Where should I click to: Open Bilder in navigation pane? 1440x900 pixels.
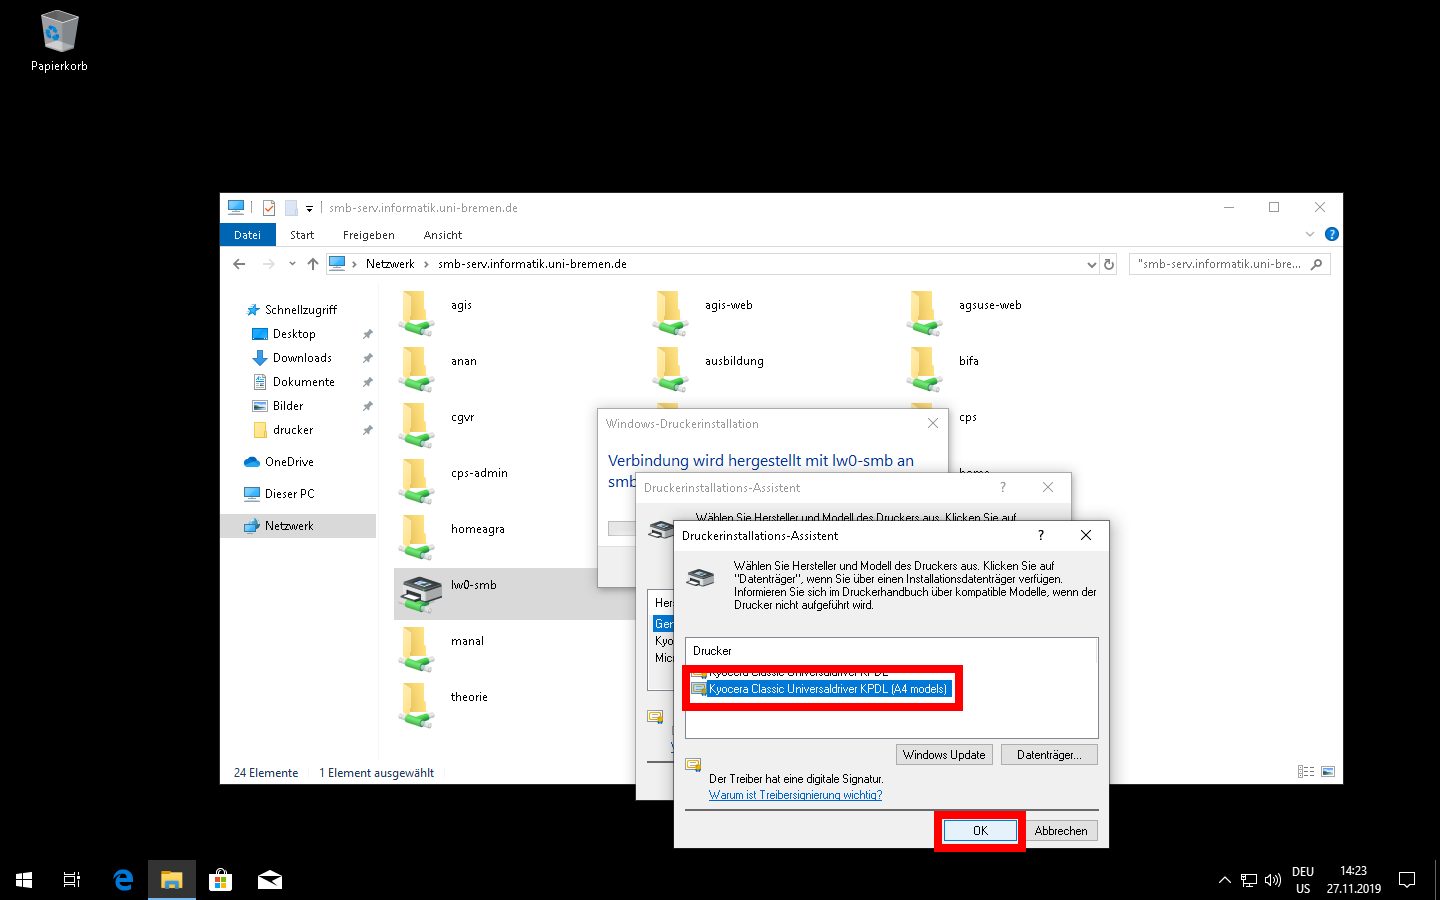point(288,406)
